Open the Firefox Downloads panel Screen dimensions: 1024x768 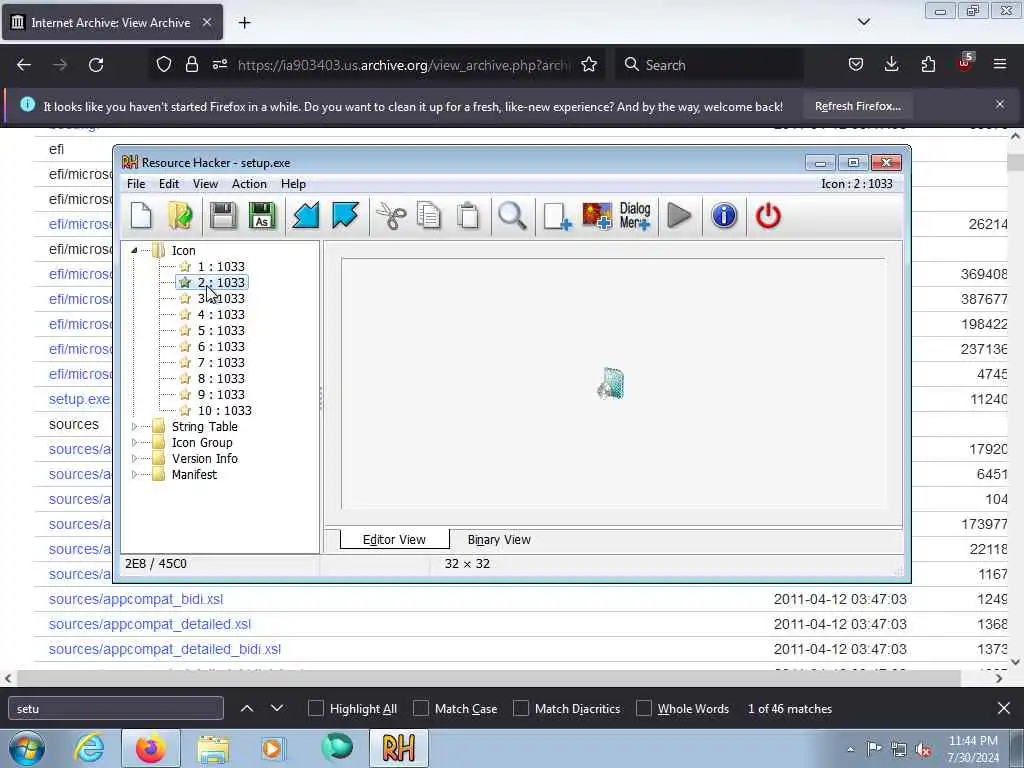pos(891,64)
